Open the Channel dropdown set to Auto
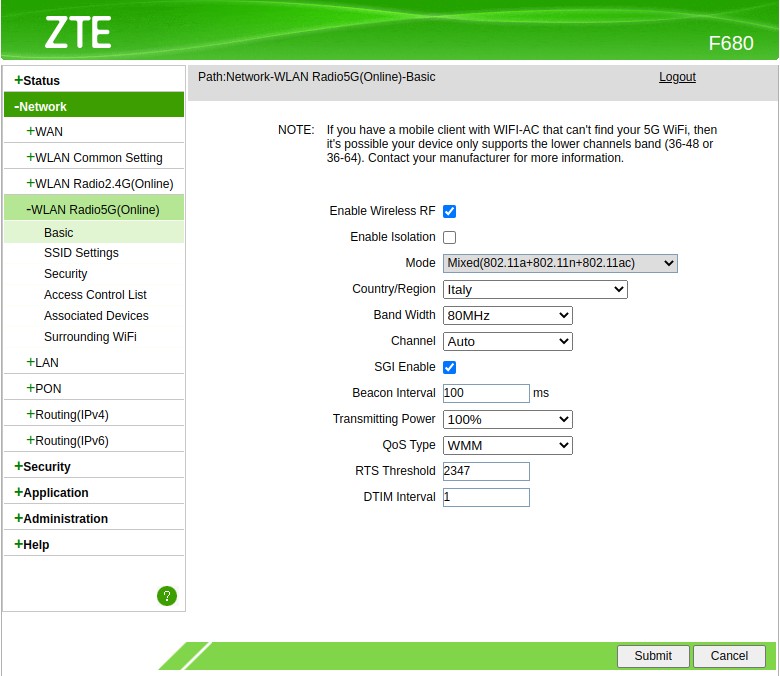The height and width of the screenshot is (676, 780). click(507, 341)
